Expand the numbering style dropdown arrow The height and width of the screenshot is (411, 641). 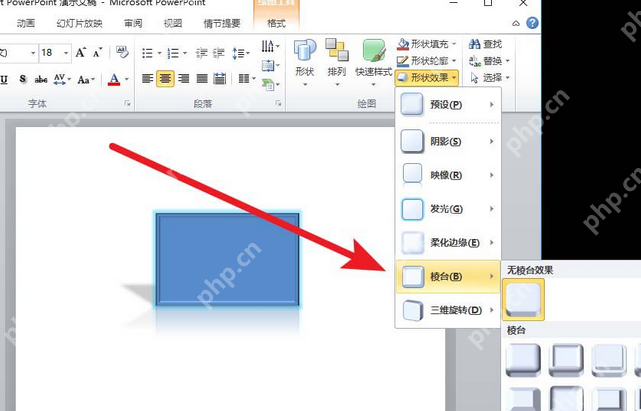pyautogui.click(x=185, y=53)
